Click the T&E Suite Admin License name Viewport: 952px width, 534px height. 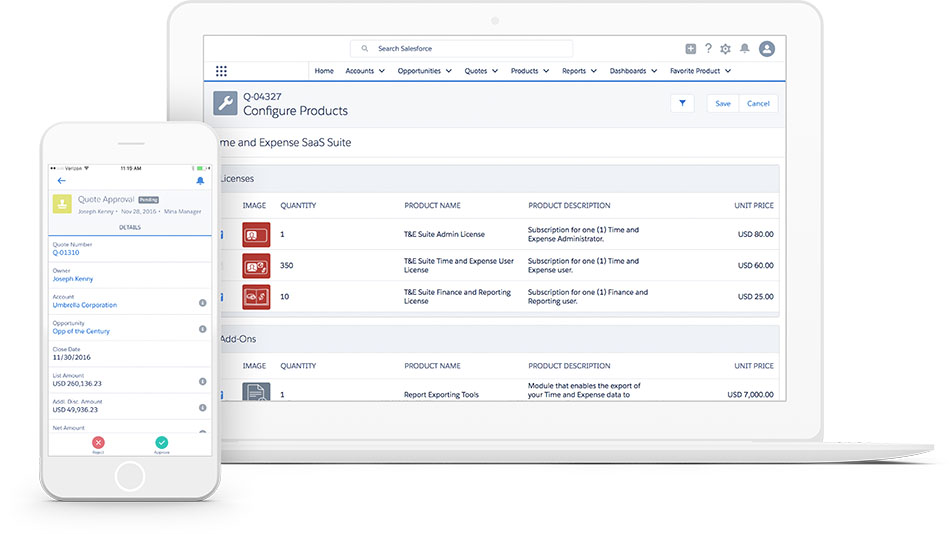[x=444, y=234]
